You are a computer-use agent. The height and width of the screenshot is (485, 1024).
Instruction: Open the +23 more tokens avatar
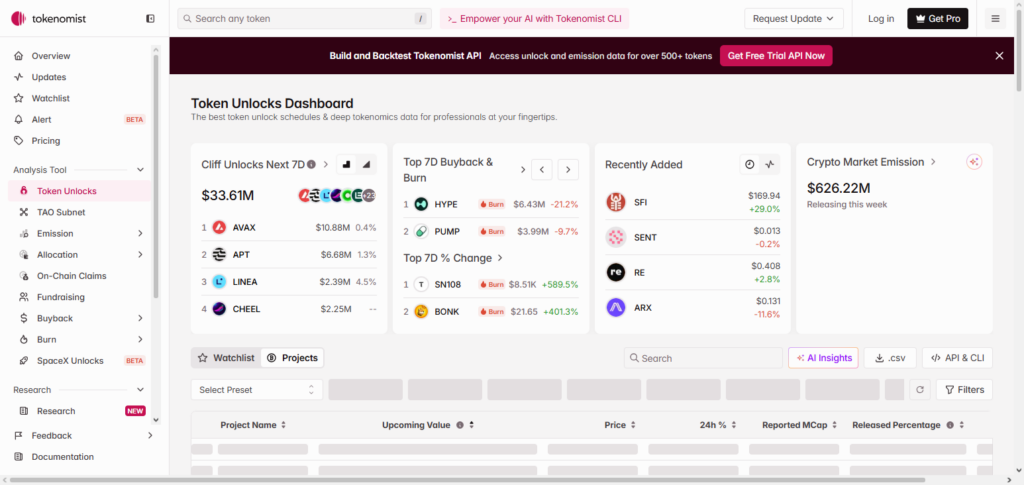[x=369, y=195]
